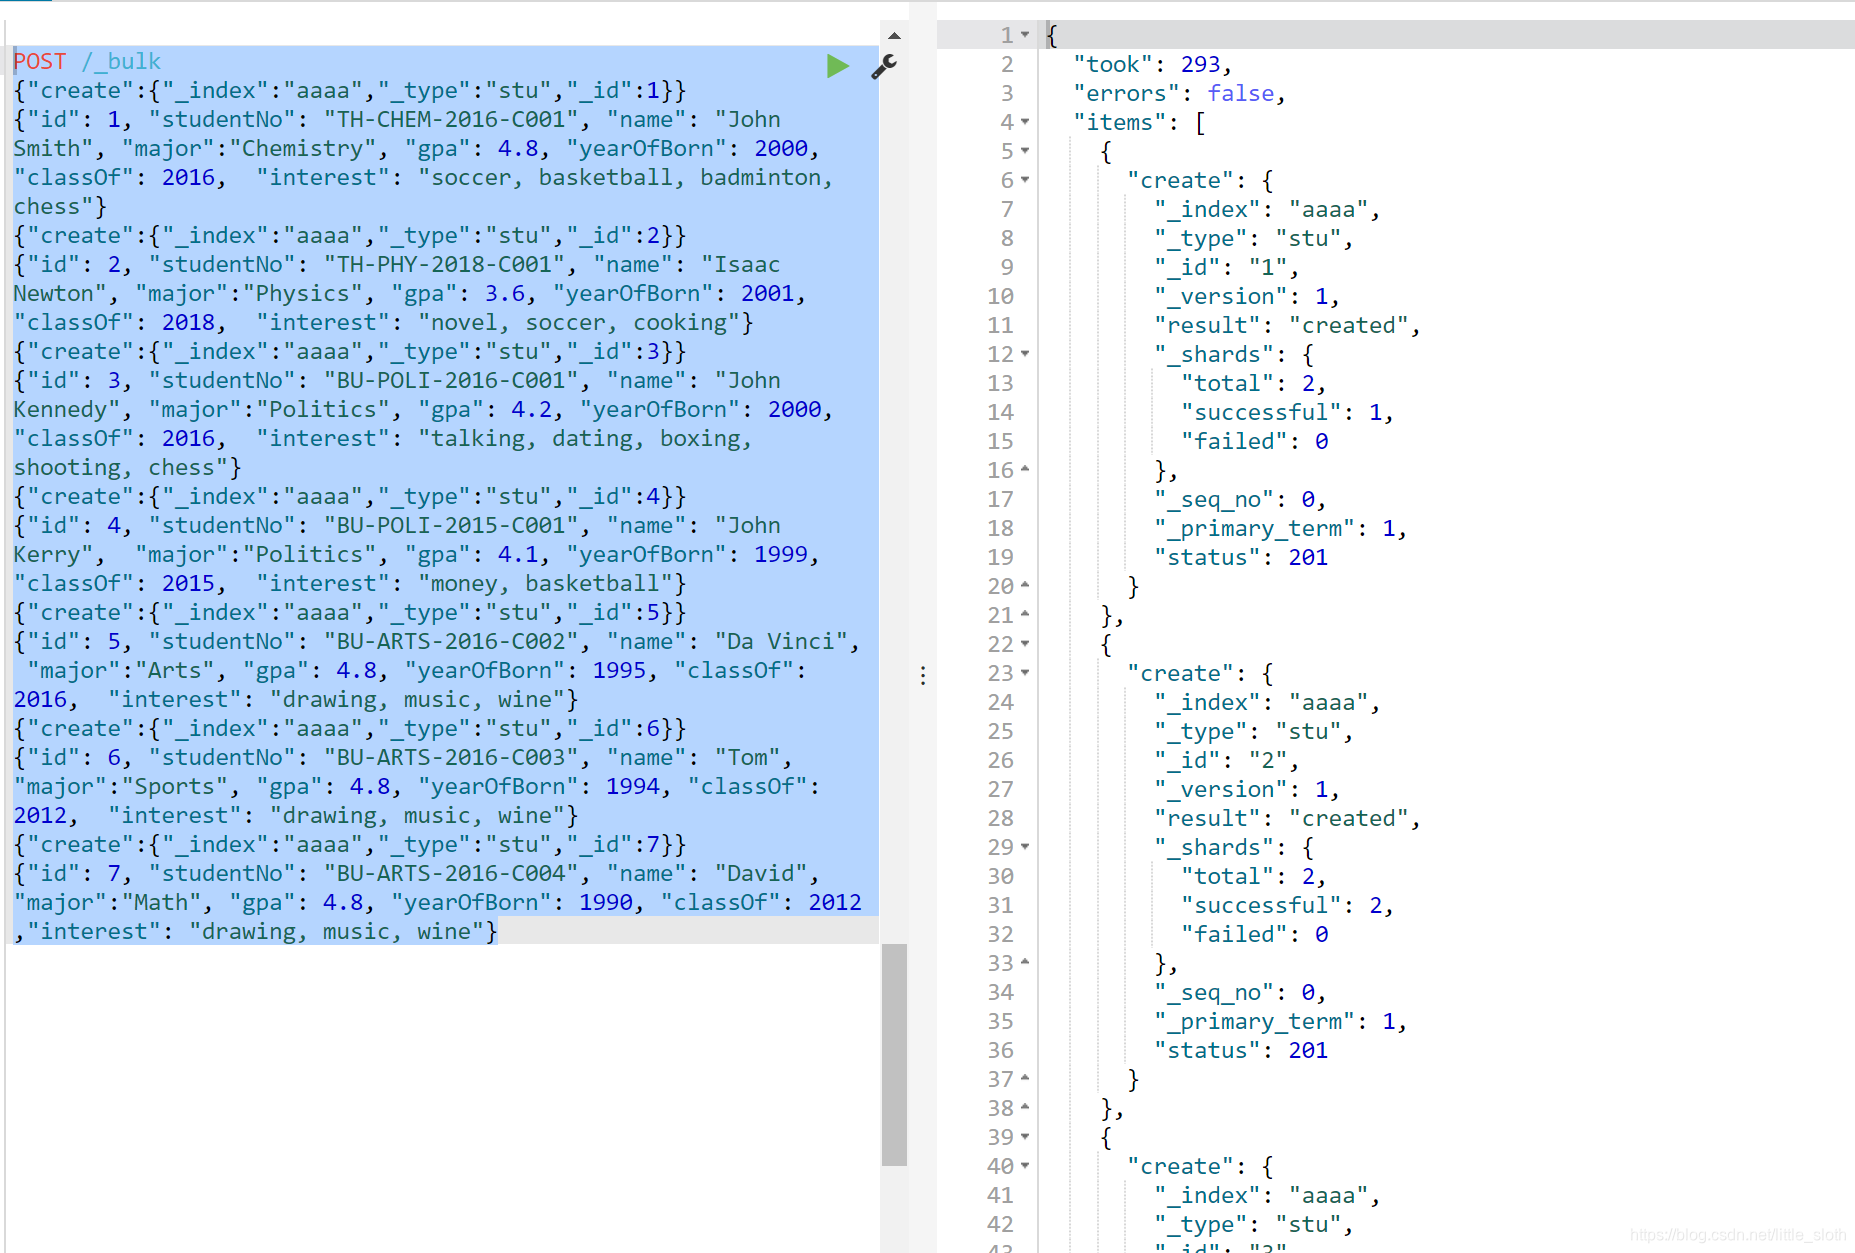Click the /_bulk endpoint text
The width and height of the screenshot is (1855, 1253).
point(121,61)
